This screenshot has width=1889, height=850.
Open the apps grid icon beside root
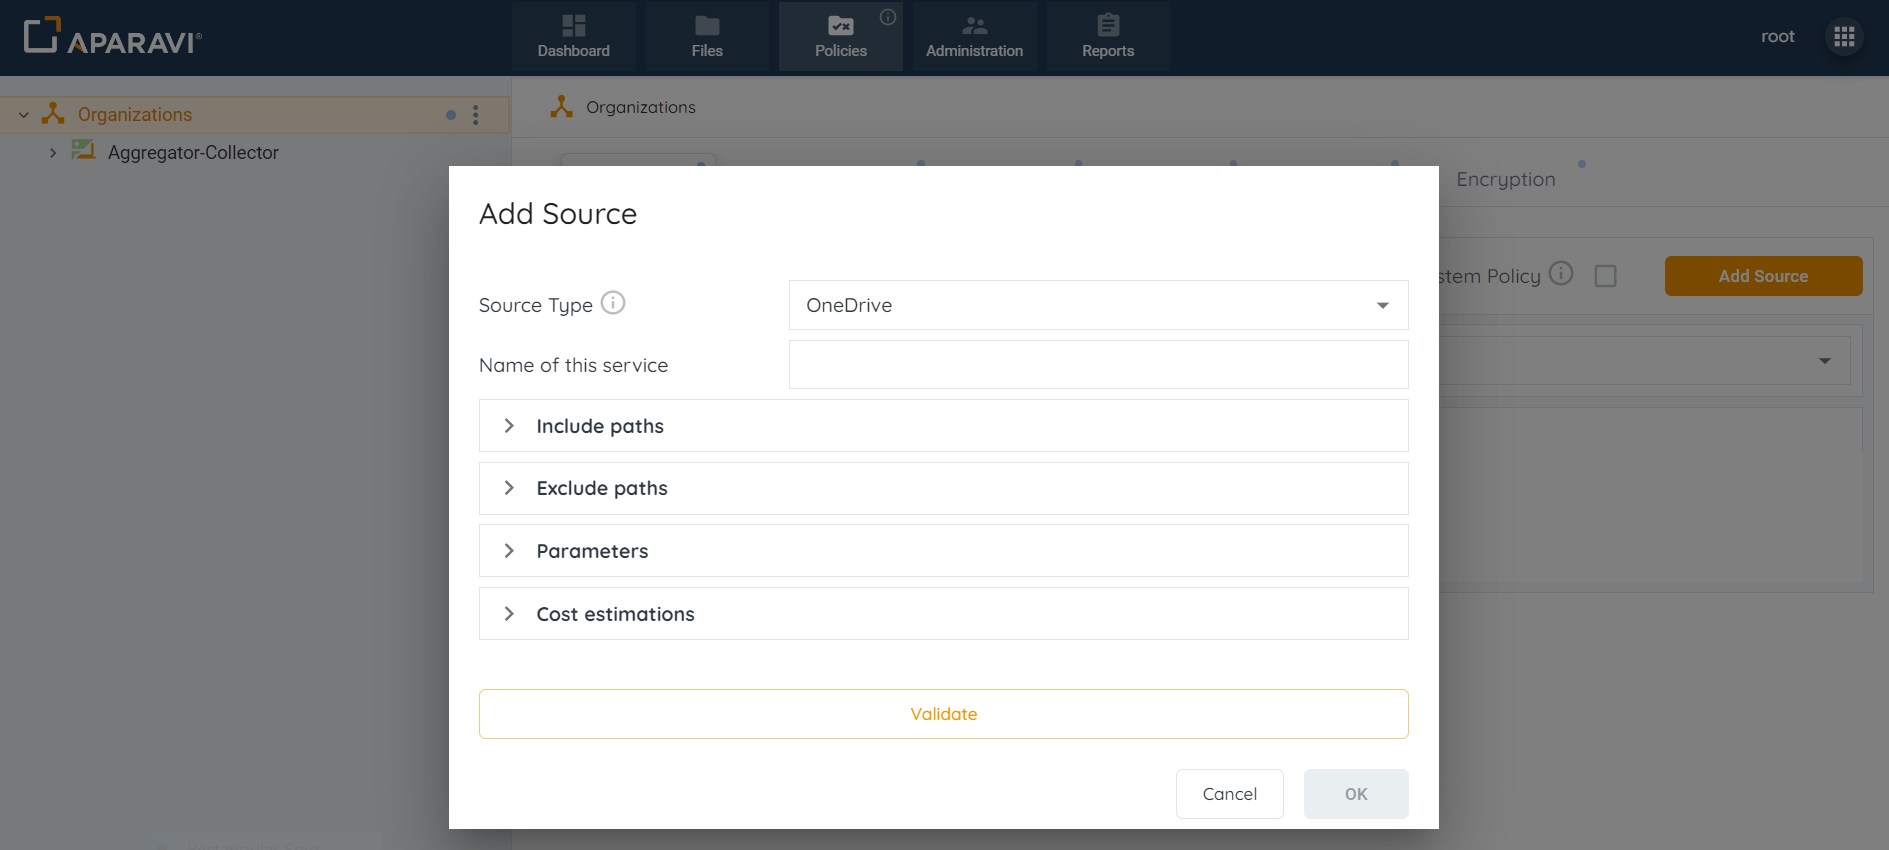(x=1844, y=37)
